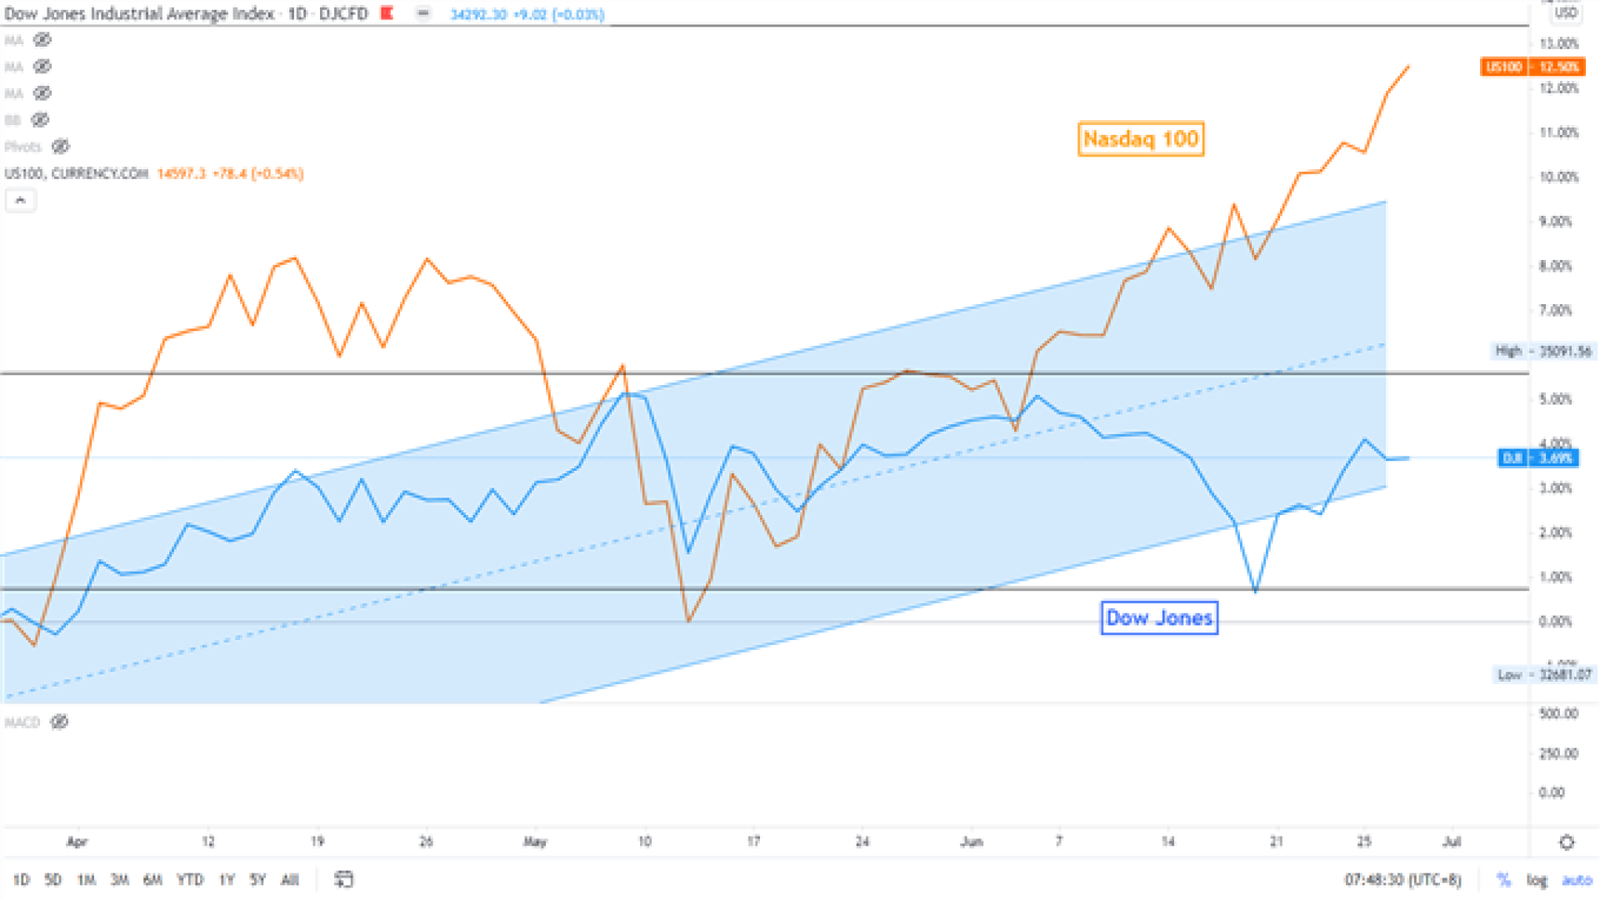Toggle visibility of the BB indicator
The image size is (1600, 900).
point(40,120)
